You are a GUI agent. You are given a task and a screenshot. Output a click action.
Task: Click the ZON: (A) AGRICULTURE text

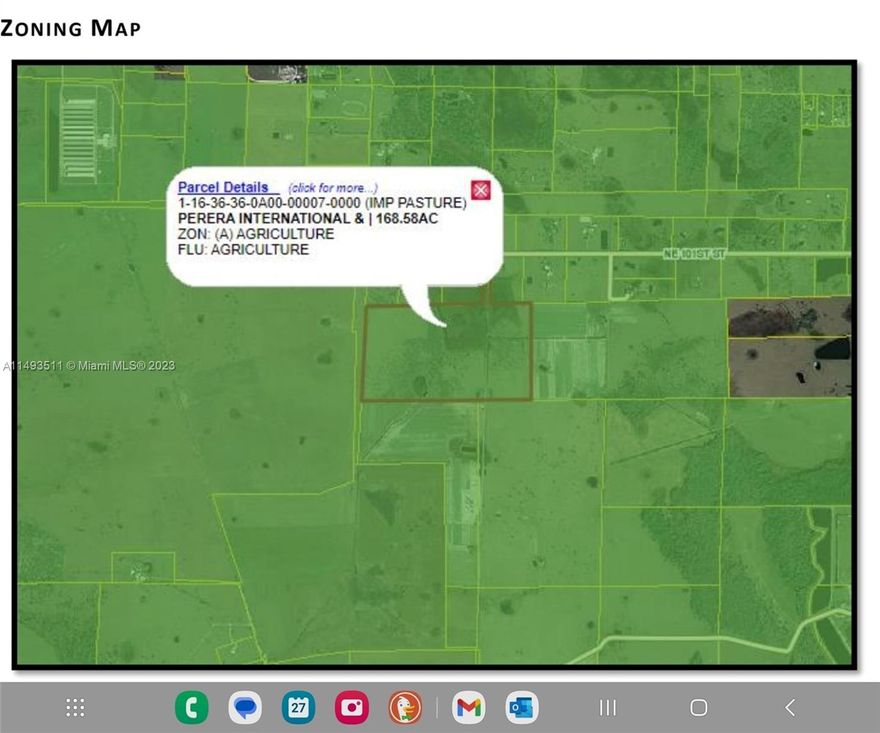(x=256, y=234)
